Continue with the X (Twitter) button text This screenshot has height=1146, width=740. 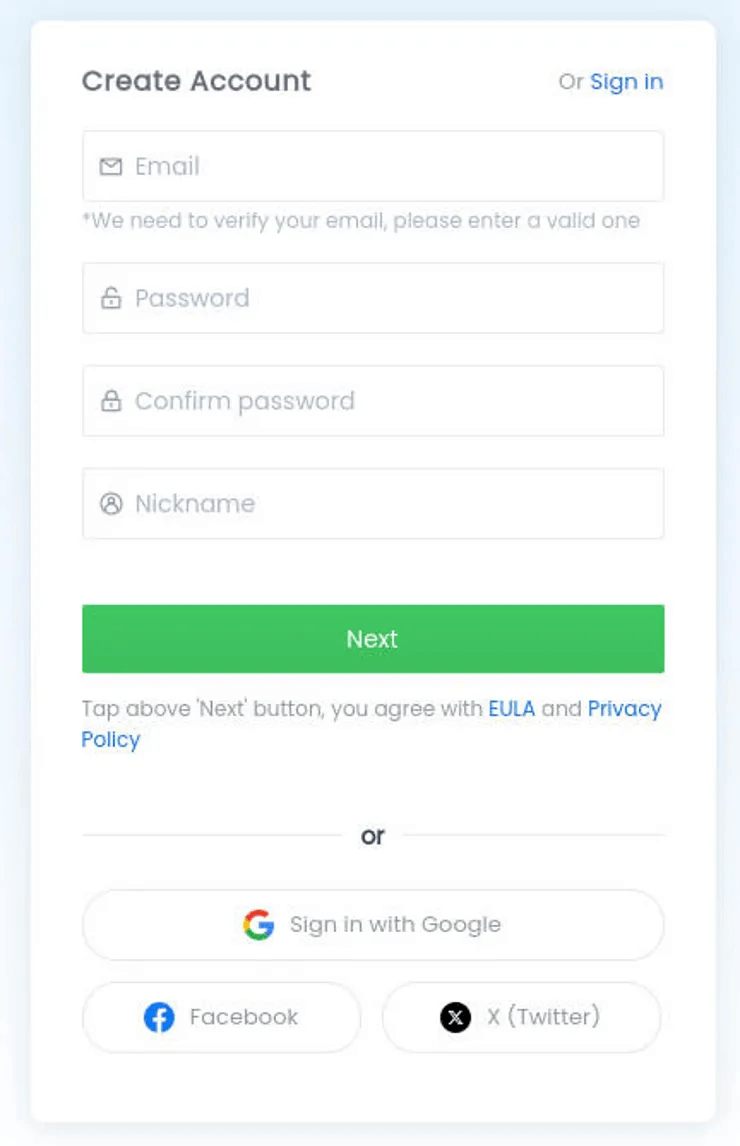tap(543, 1018)
